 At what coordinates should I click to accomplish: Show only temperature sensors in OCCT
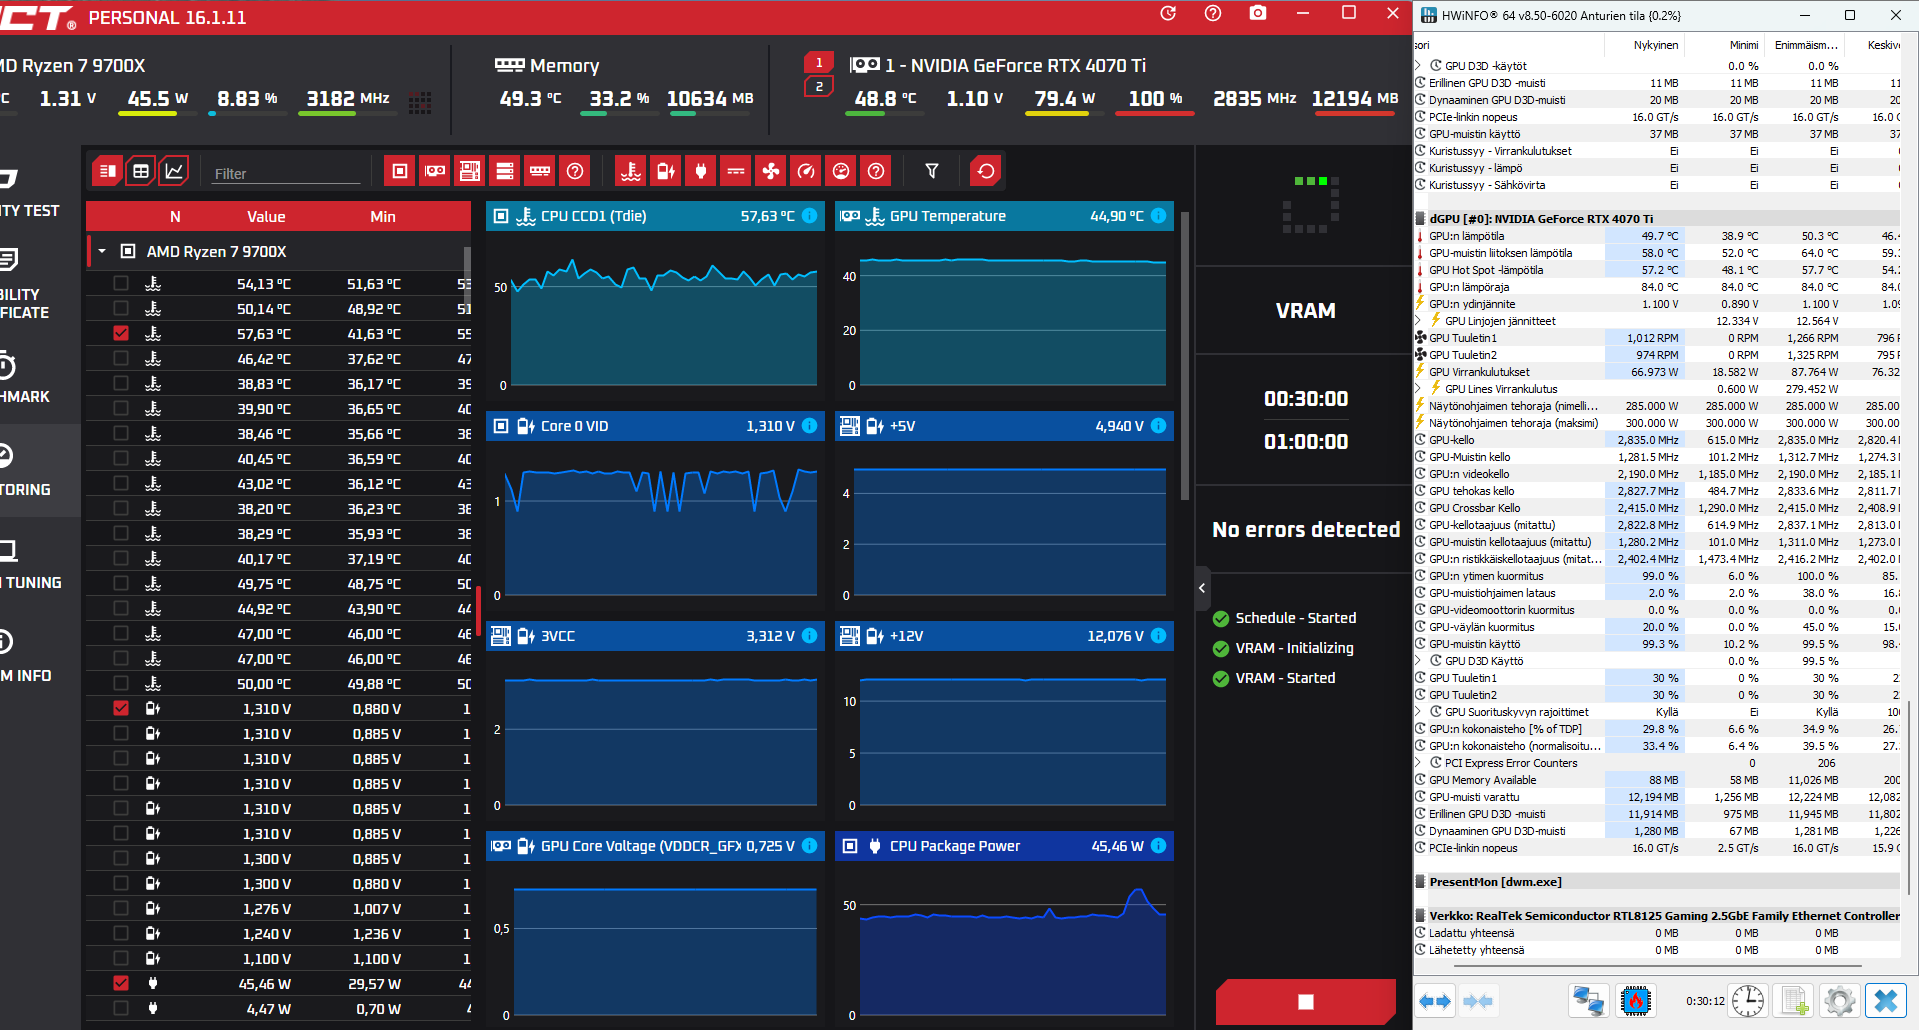click(631, 171)
